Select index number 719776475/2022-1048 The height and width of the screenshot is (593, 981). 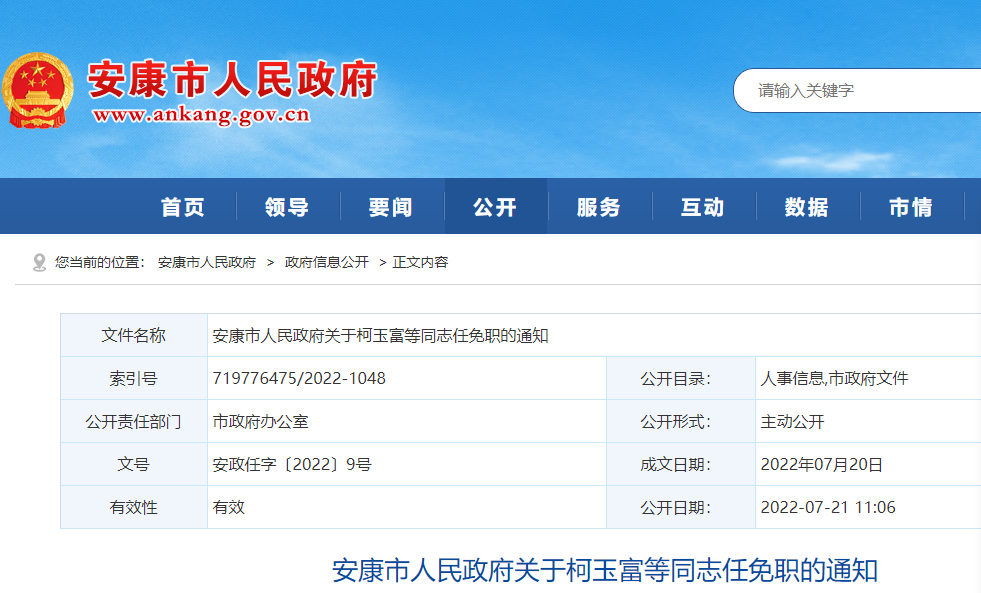pyautogui.click(x=299, y=378)
